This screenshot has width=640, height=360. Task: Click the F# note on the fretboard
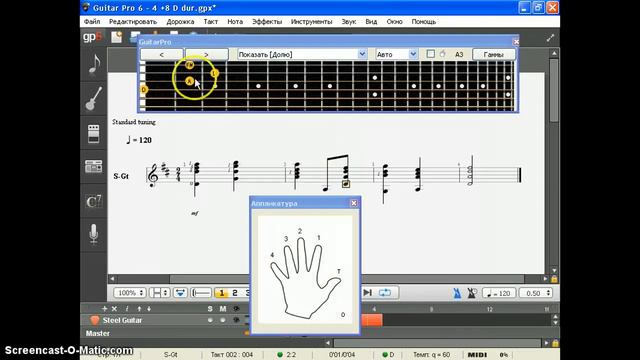(189, 64)
